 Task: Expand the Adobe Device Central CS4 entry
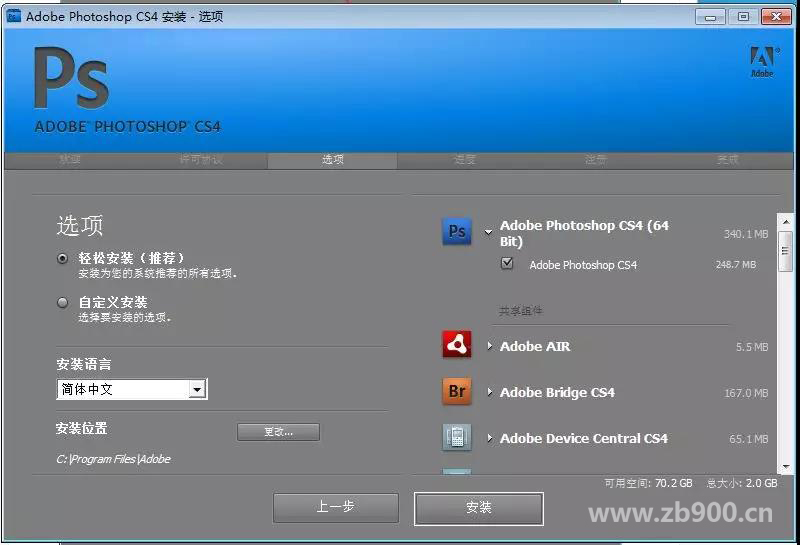tap(490, 438)
